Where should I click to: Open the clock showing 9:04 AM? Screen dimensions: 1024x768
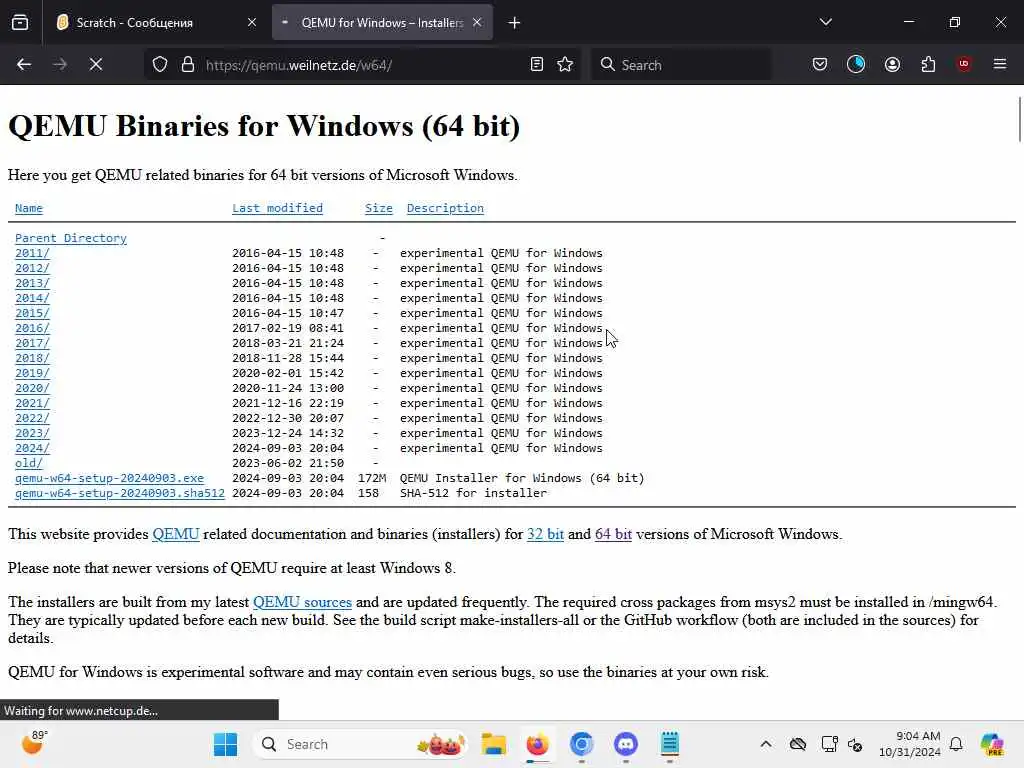click(x=910, y=744)
